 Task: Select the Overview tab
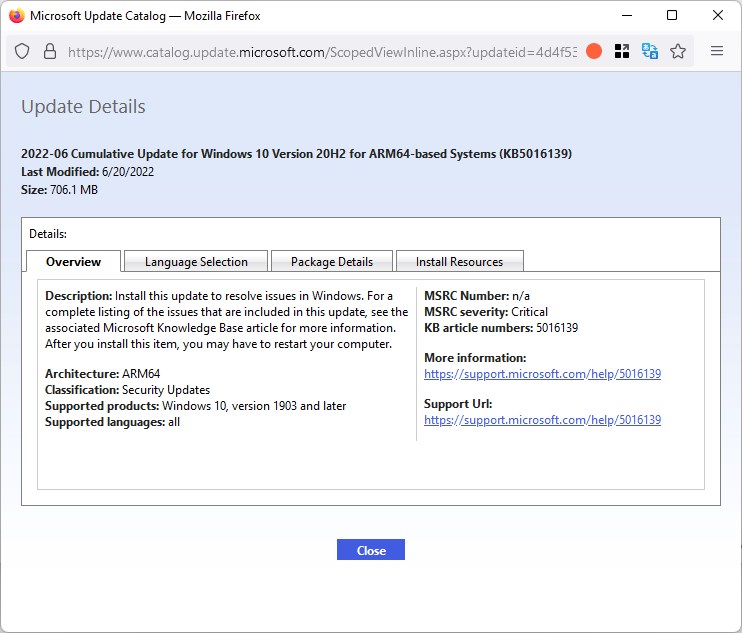click(73, 261)
